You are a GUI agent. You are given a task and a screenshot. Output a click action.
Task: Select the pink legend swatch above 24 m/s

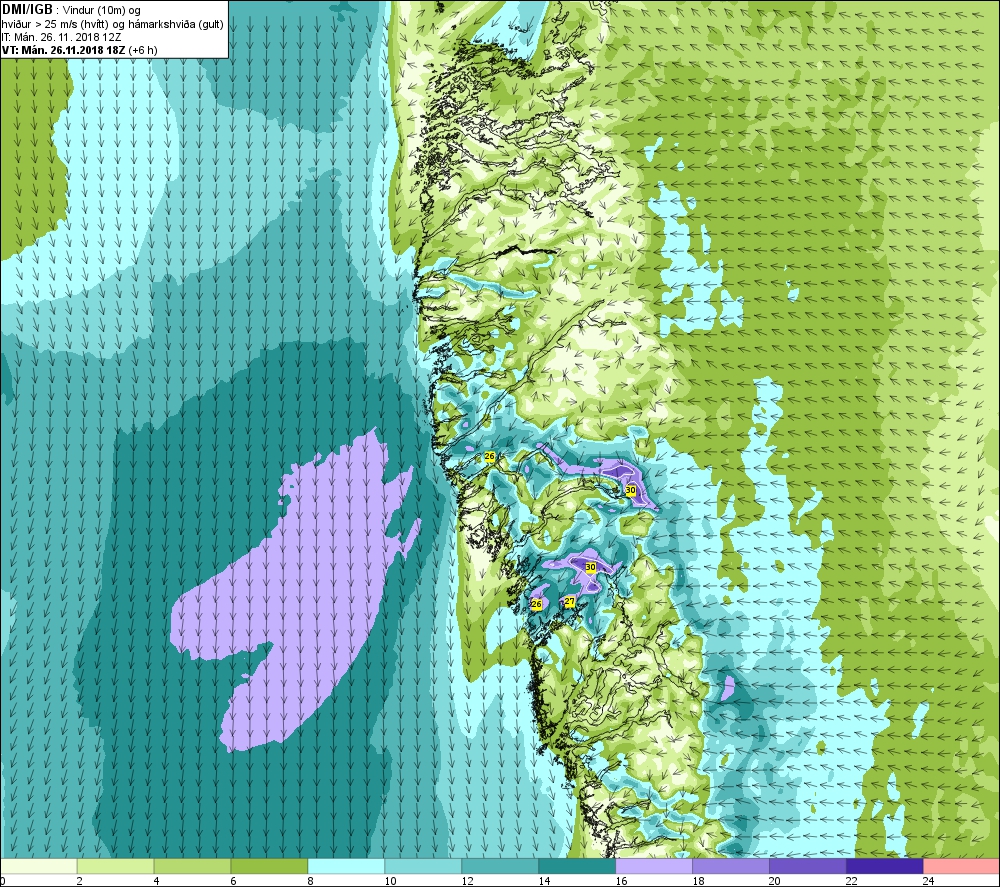pyautogui.click(x=962, y=866)
